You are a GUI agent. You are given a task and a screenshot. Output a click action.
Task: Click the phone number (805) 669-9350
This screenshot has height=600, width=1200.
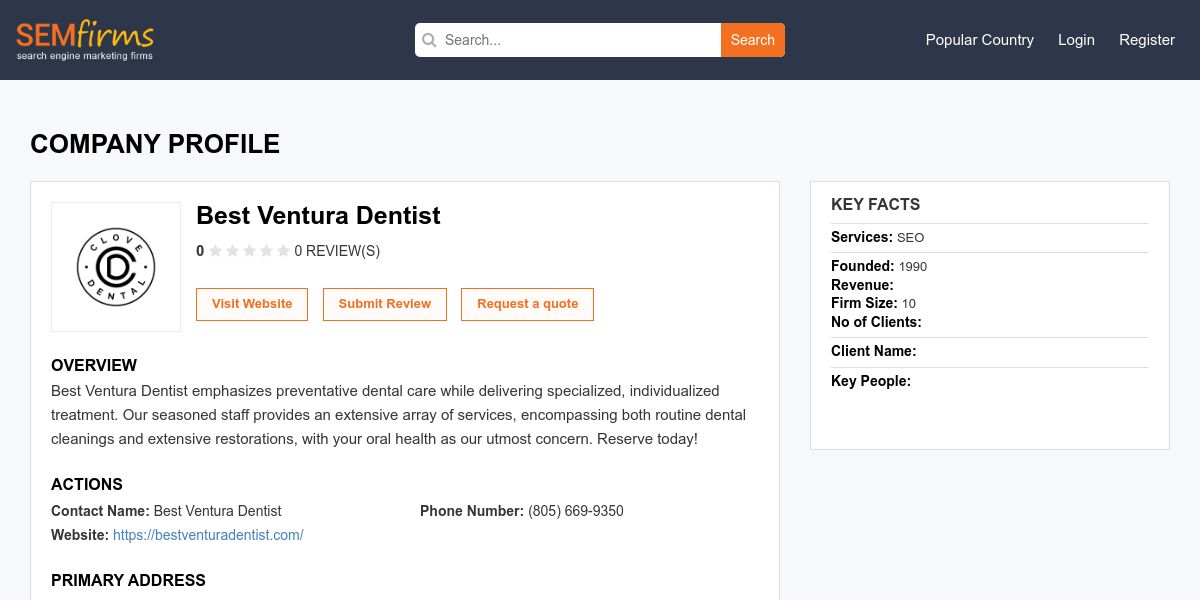[575, 511]
